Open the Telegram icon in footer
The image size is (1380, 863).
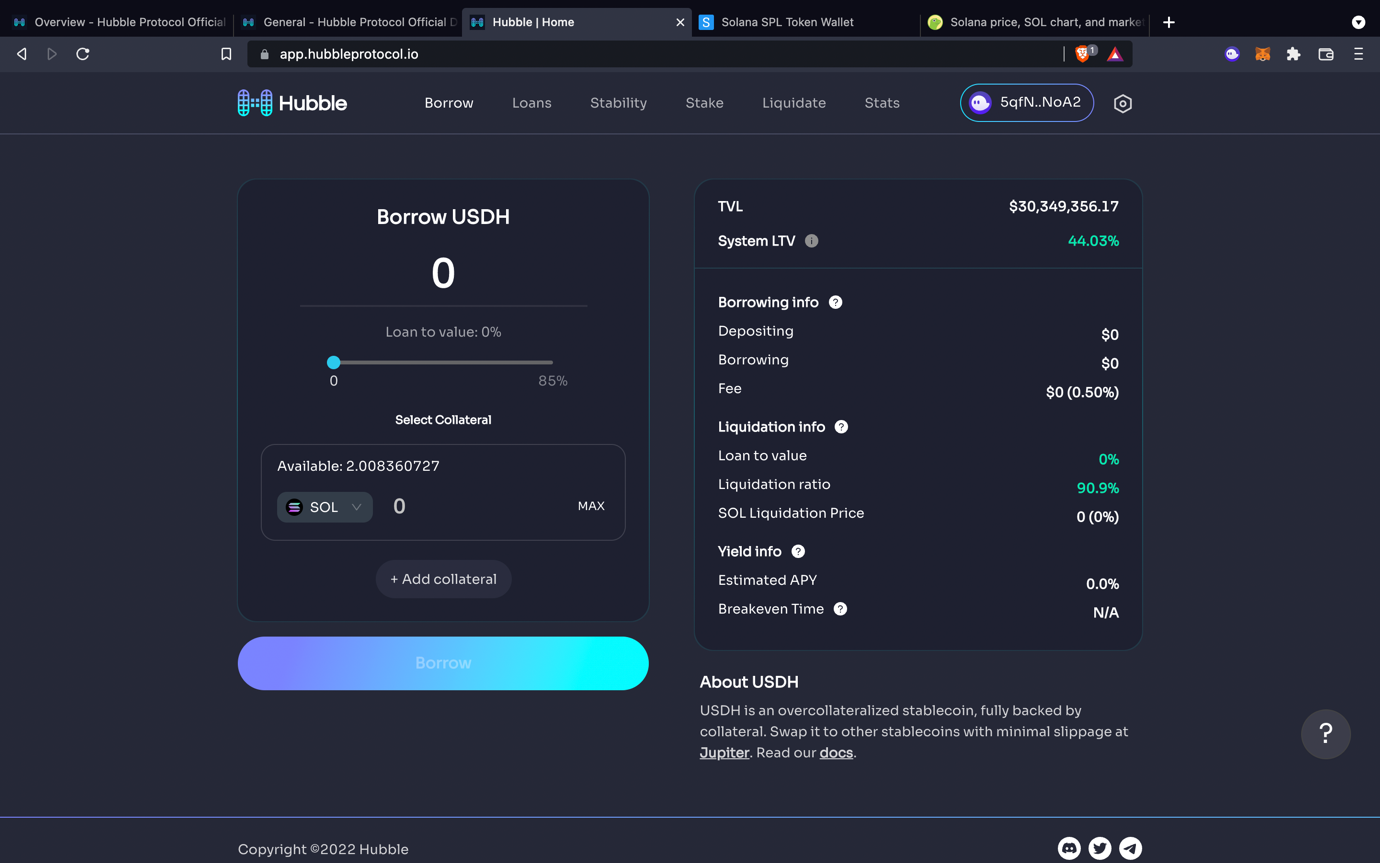point(1130,848)
